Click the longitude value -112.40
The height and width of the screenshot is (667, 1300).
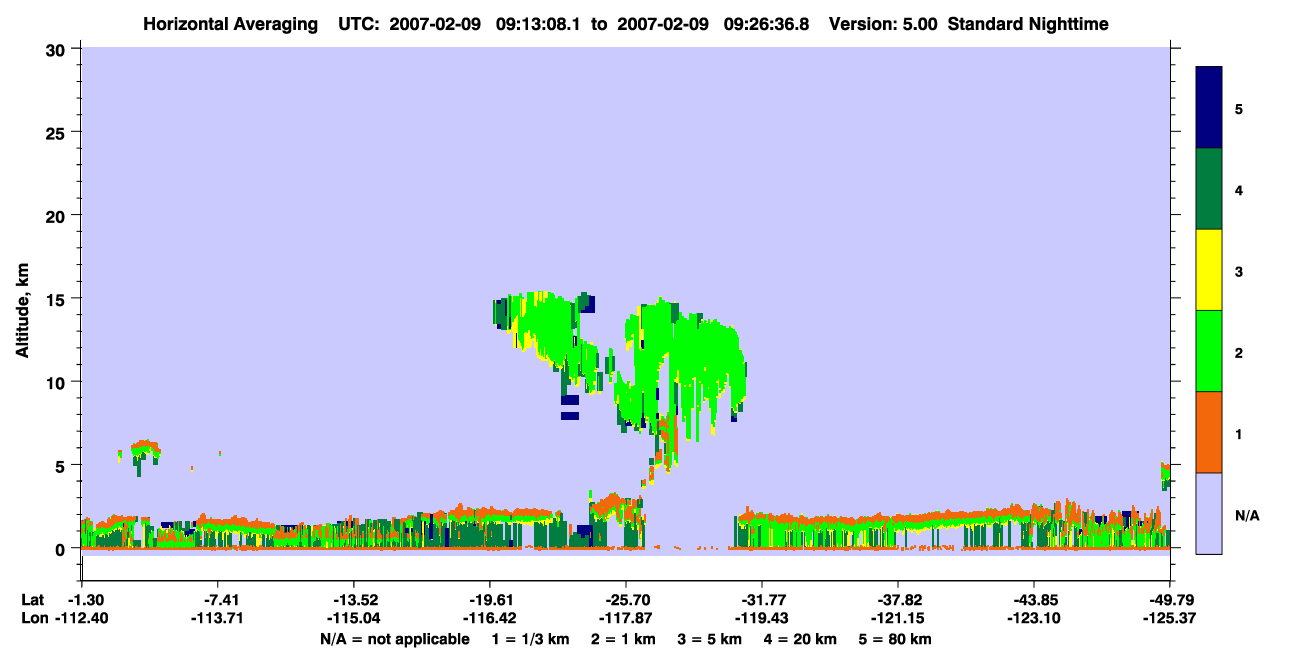[81, 618]
